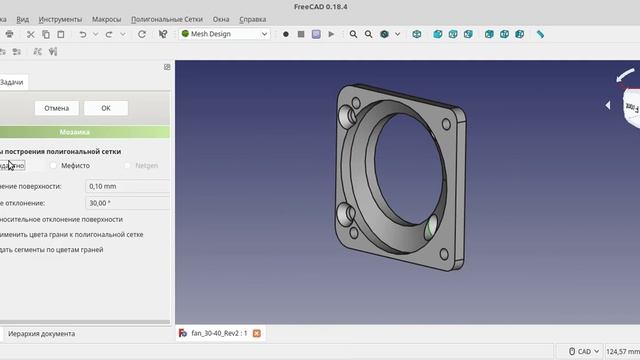Select the Стандартно meshing option
The height and width of the screenshot is (360, 640).
coord(12,165)
